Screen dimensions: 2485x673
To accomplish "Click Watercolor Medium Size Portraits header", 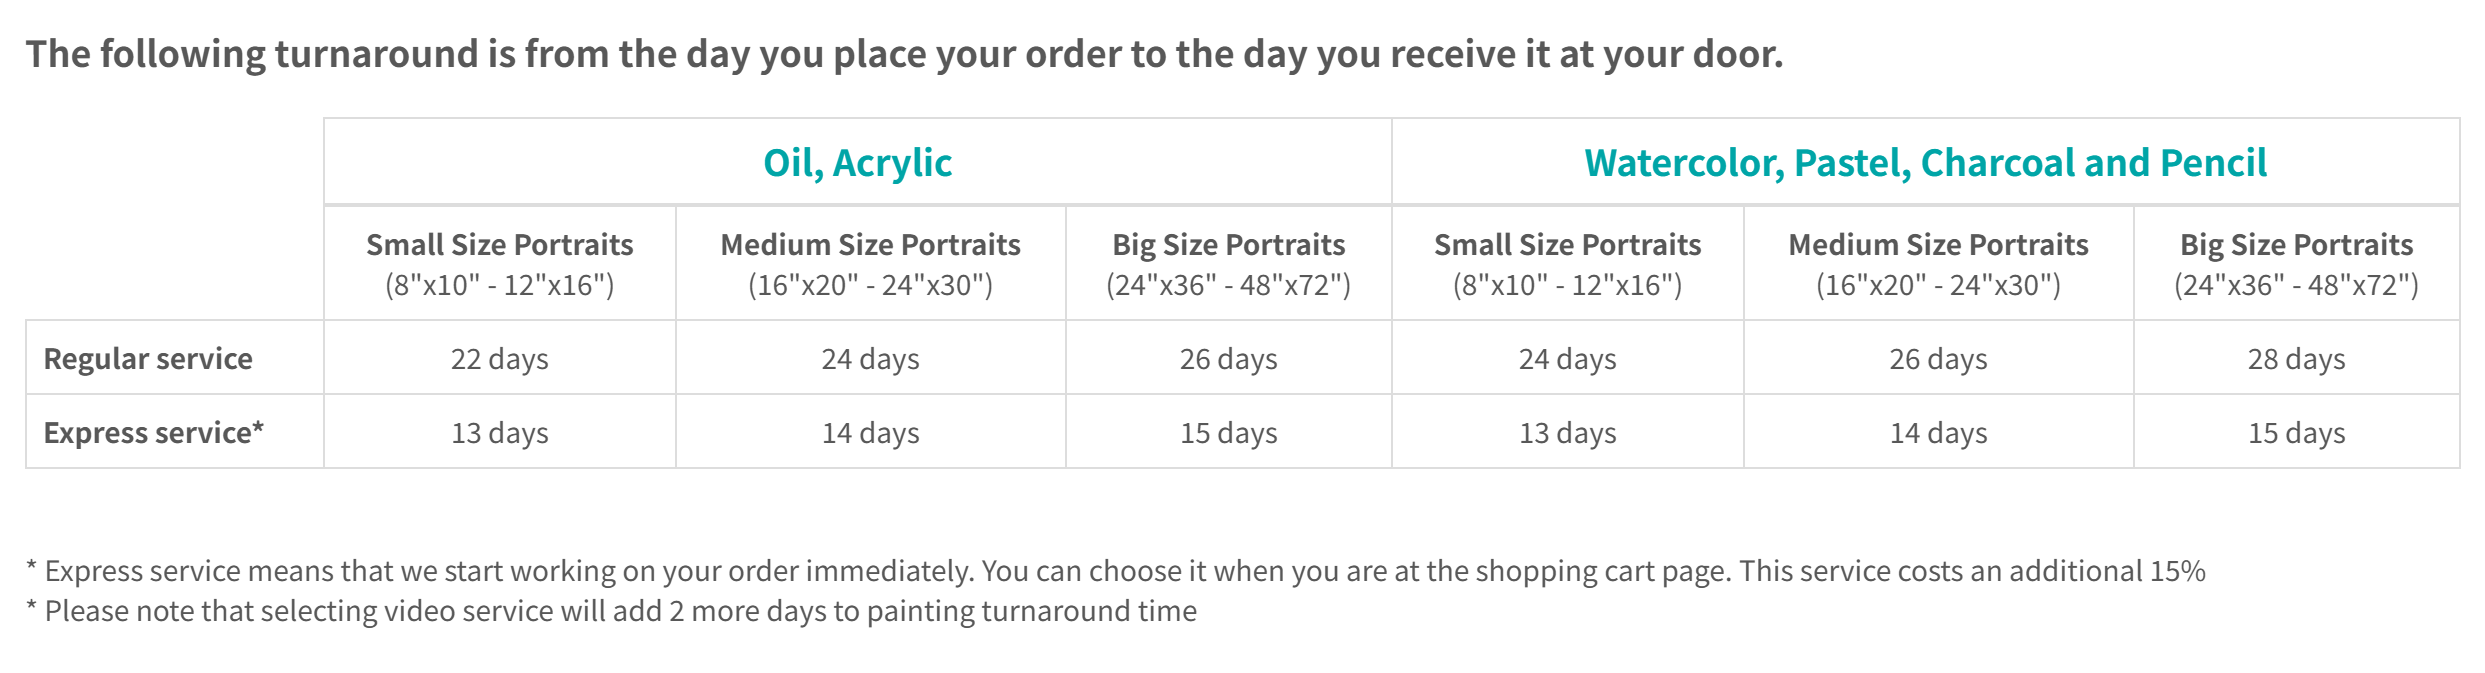I will pyautogui.click(x=1938, y=264).
